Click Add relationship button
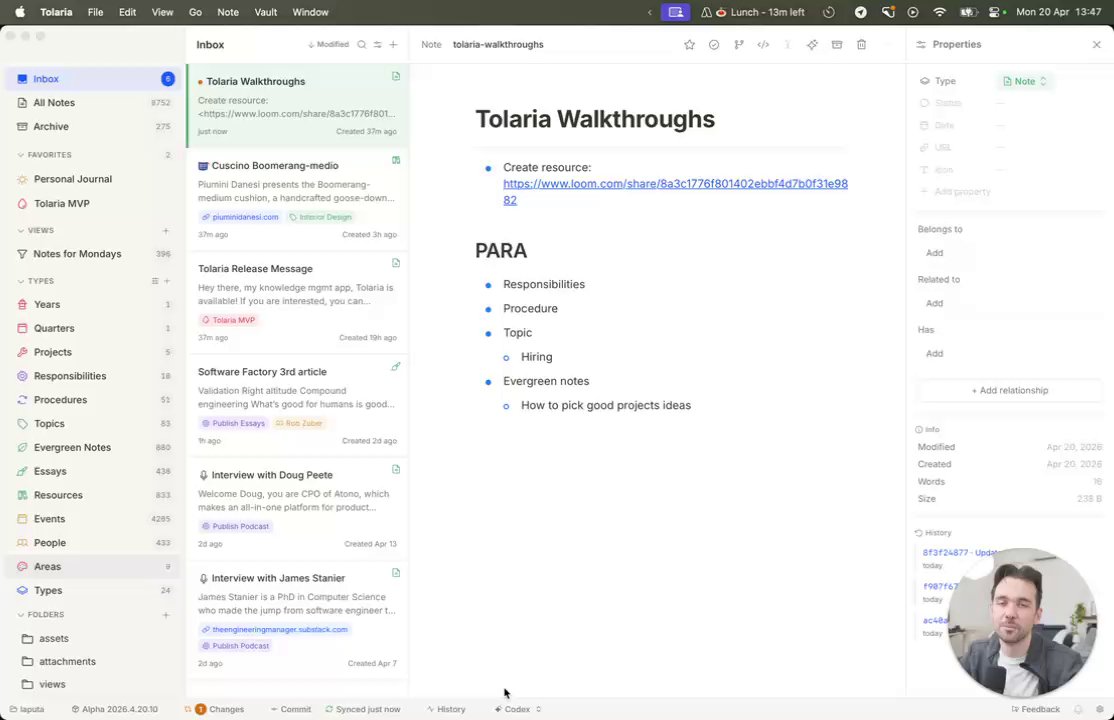 pyautogui.click(x=1010, y=391)
